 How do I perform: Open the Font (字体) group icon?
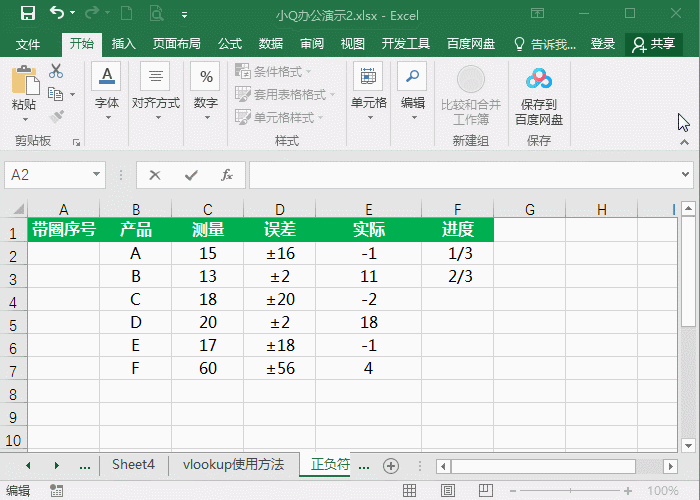pyautogui.click(x=107, y=76)
